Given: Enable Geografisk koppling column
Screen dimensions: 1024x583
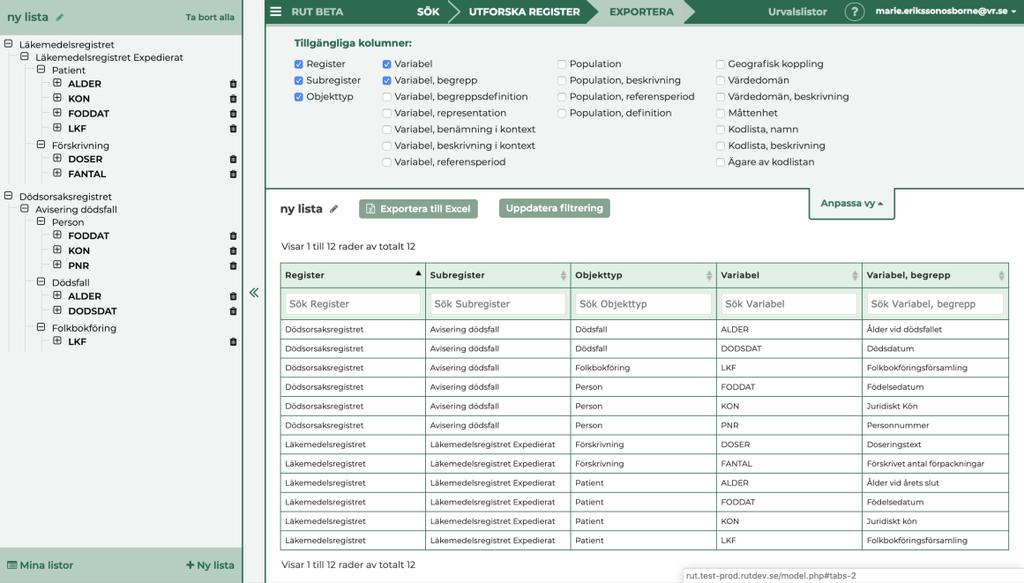Looking at the screenshot, I should pos(720,64).
